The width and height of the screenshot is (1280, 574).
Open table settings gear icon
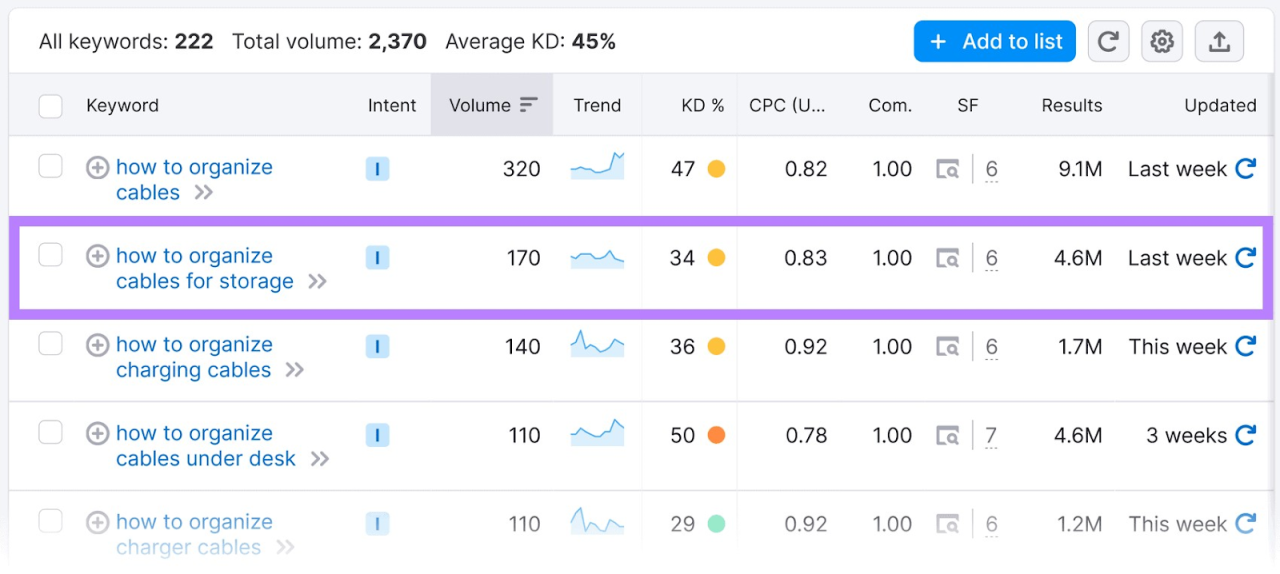1161,42
